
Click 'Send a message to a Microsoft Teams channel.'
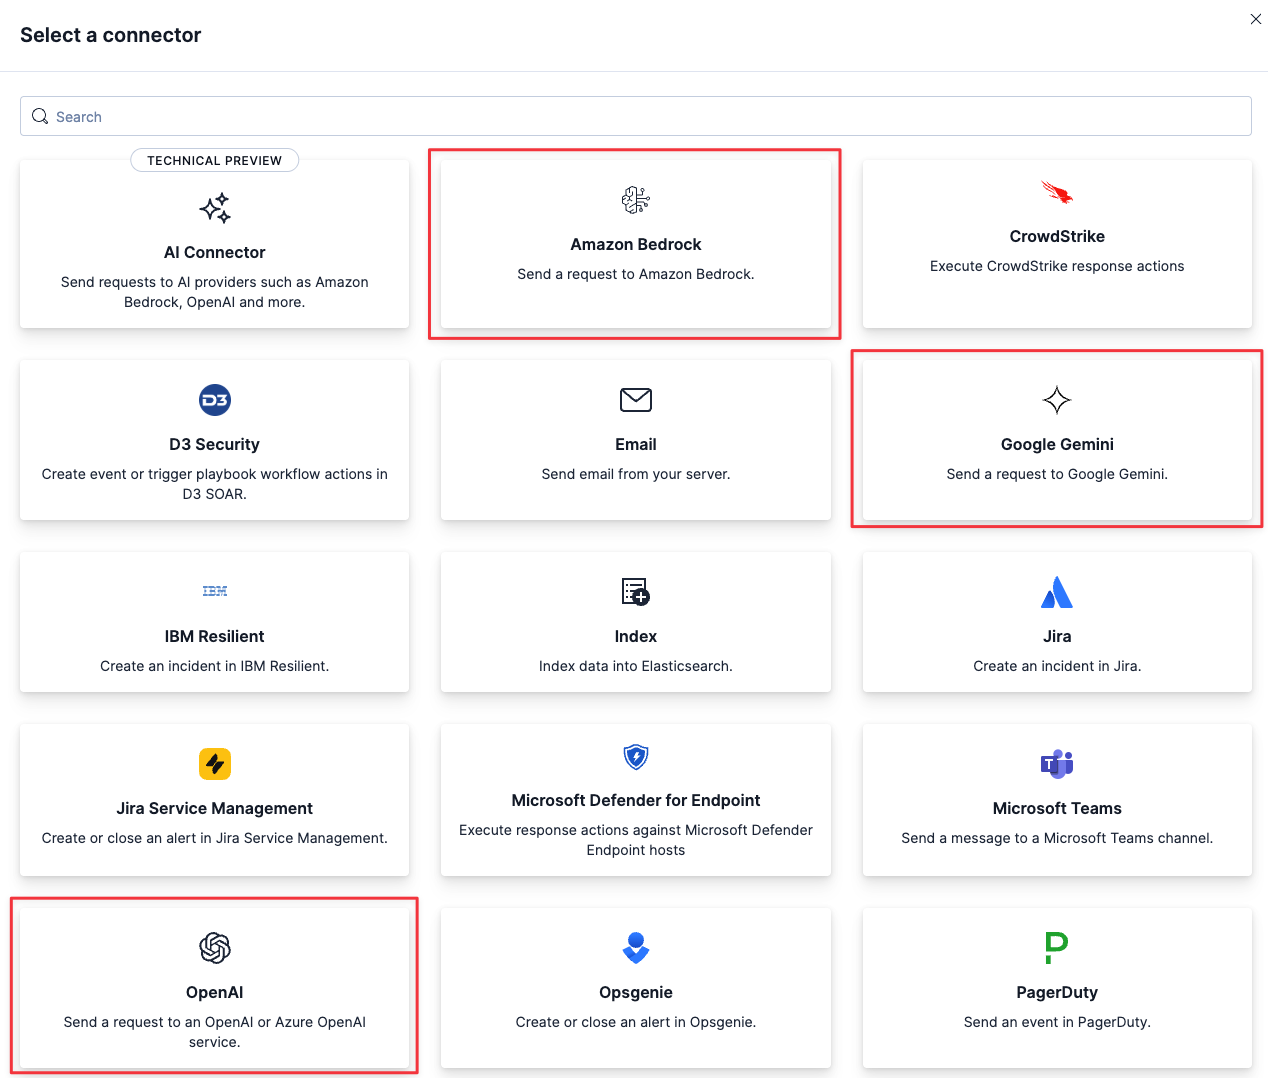(x=1057, y=838)
